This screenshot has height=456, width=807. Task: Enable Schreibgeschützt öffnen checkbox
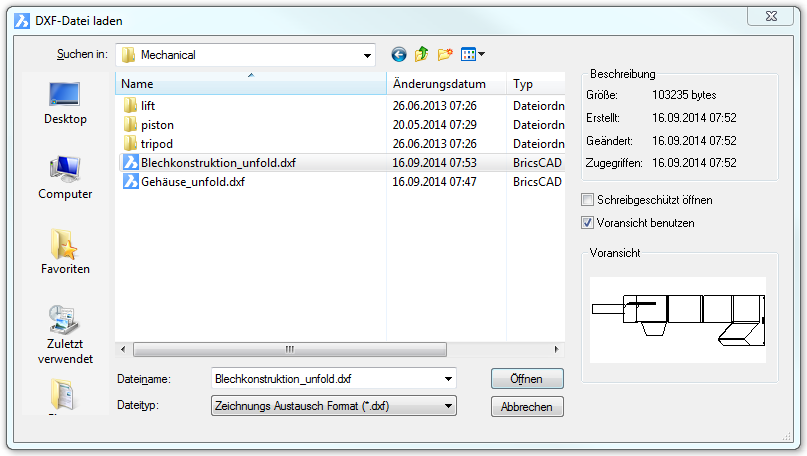click(x=588, y=200)
